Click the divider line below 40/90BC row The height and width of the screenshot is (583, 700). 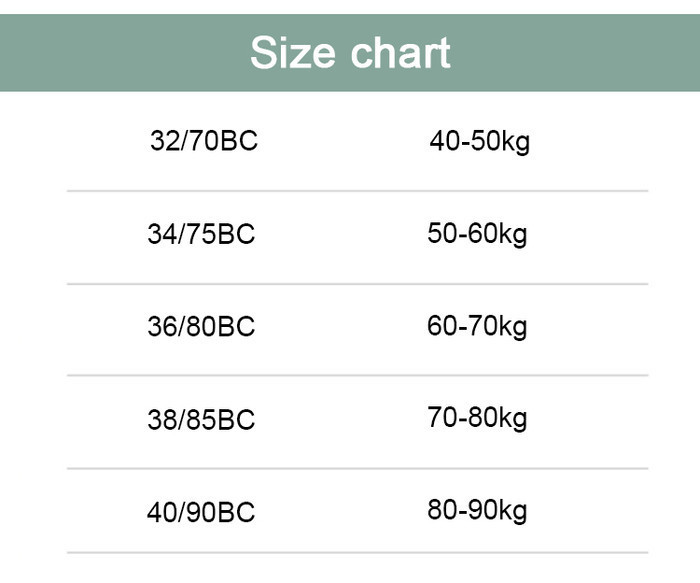coord(357,553)
